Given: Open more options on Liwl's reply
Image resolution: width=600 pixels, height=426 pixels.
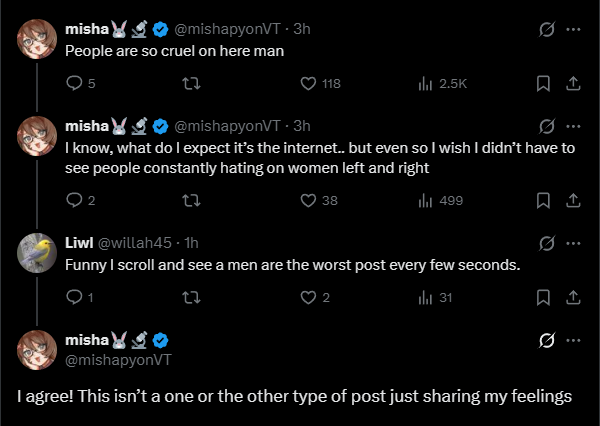Looking at the screenshot, I should (573, 243).
